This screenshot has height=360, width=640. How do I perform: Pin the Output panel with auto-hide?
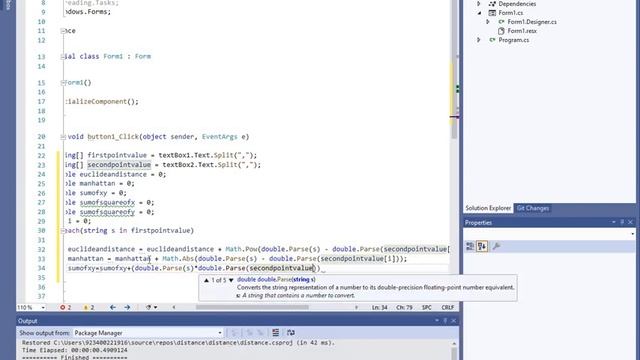pos(445,321)
